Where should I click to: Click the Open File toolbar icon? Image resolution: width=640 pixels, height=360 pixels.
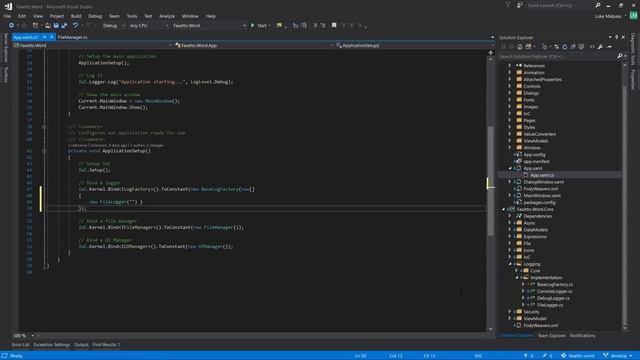tap(48, 25)
